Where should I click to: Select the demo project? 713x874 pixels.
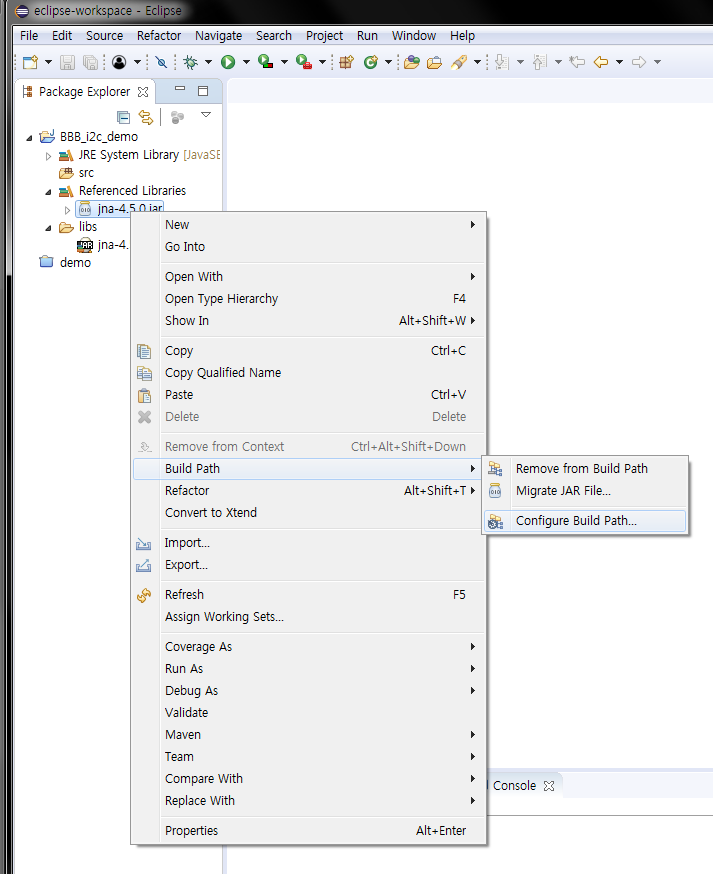[x=65, y=263]
